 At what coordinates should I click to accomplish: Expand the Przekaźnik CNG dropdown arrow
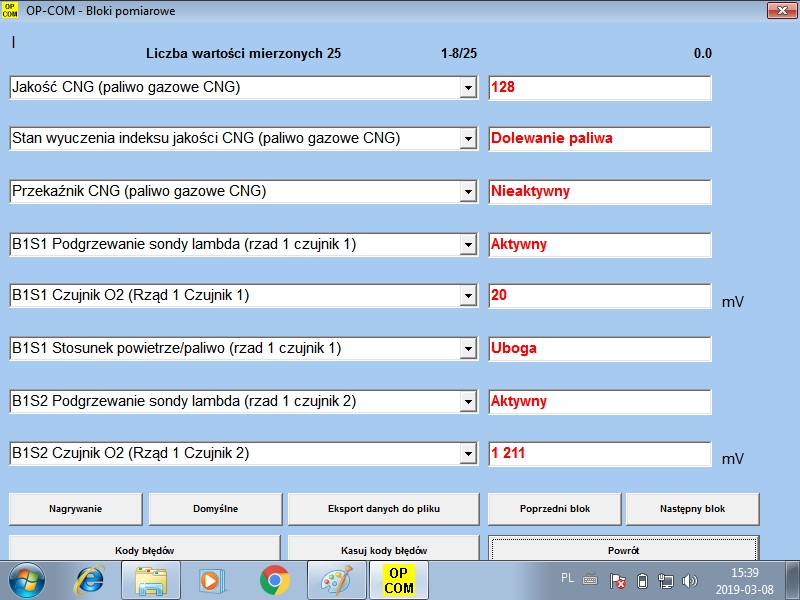point(467,192)
